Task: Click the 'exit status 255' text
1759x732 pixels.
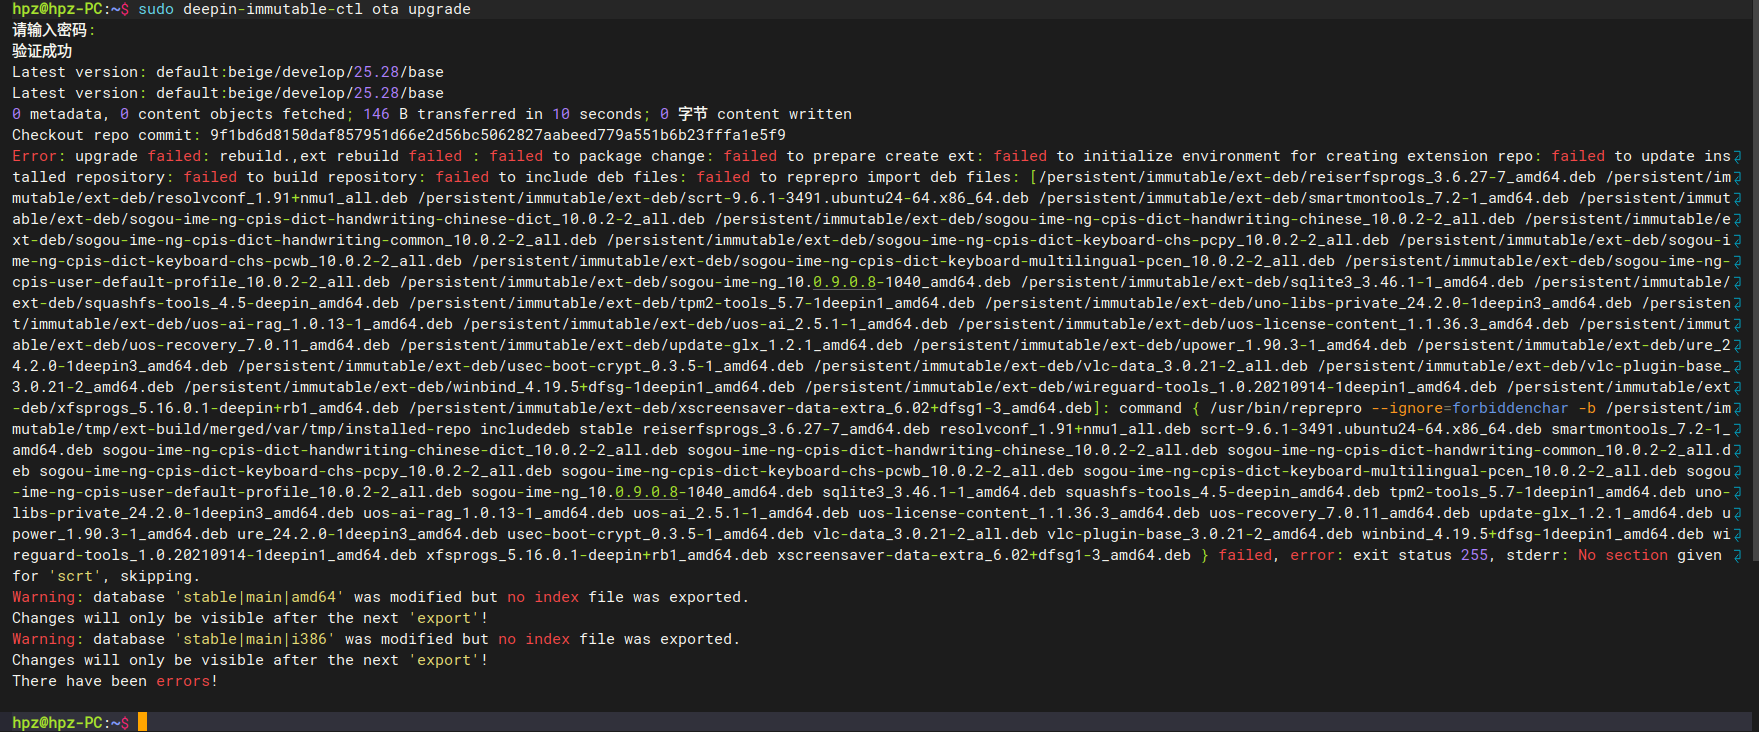Action: 1421,555
